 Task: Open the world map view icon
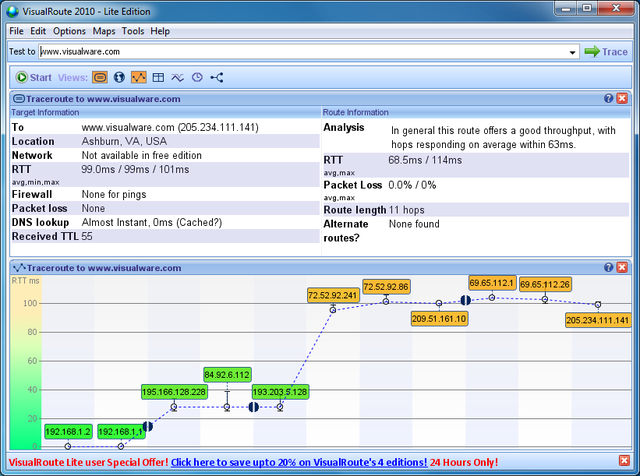[x=119, y=77]
